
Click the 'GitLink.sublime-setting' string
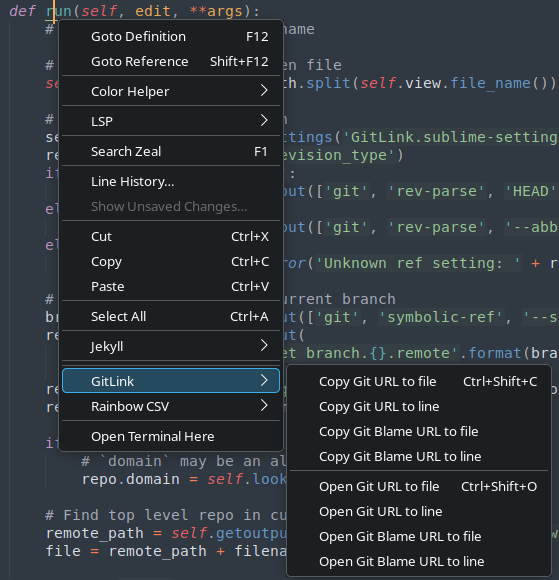449,137
